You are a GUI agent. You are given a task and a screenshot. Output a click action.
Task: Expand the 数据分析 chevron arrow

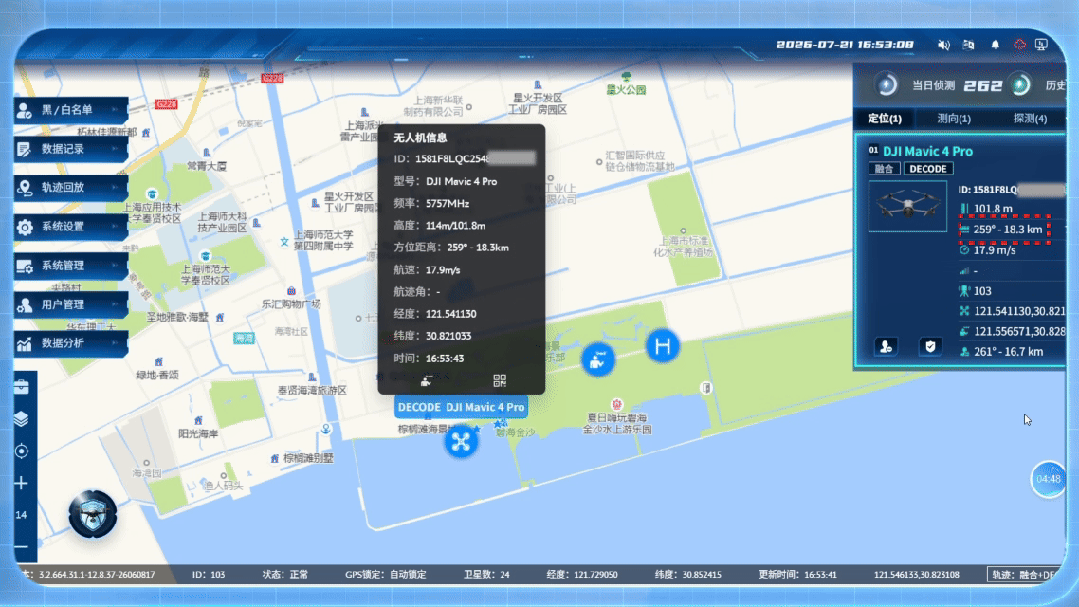click(x=115, y=343)
